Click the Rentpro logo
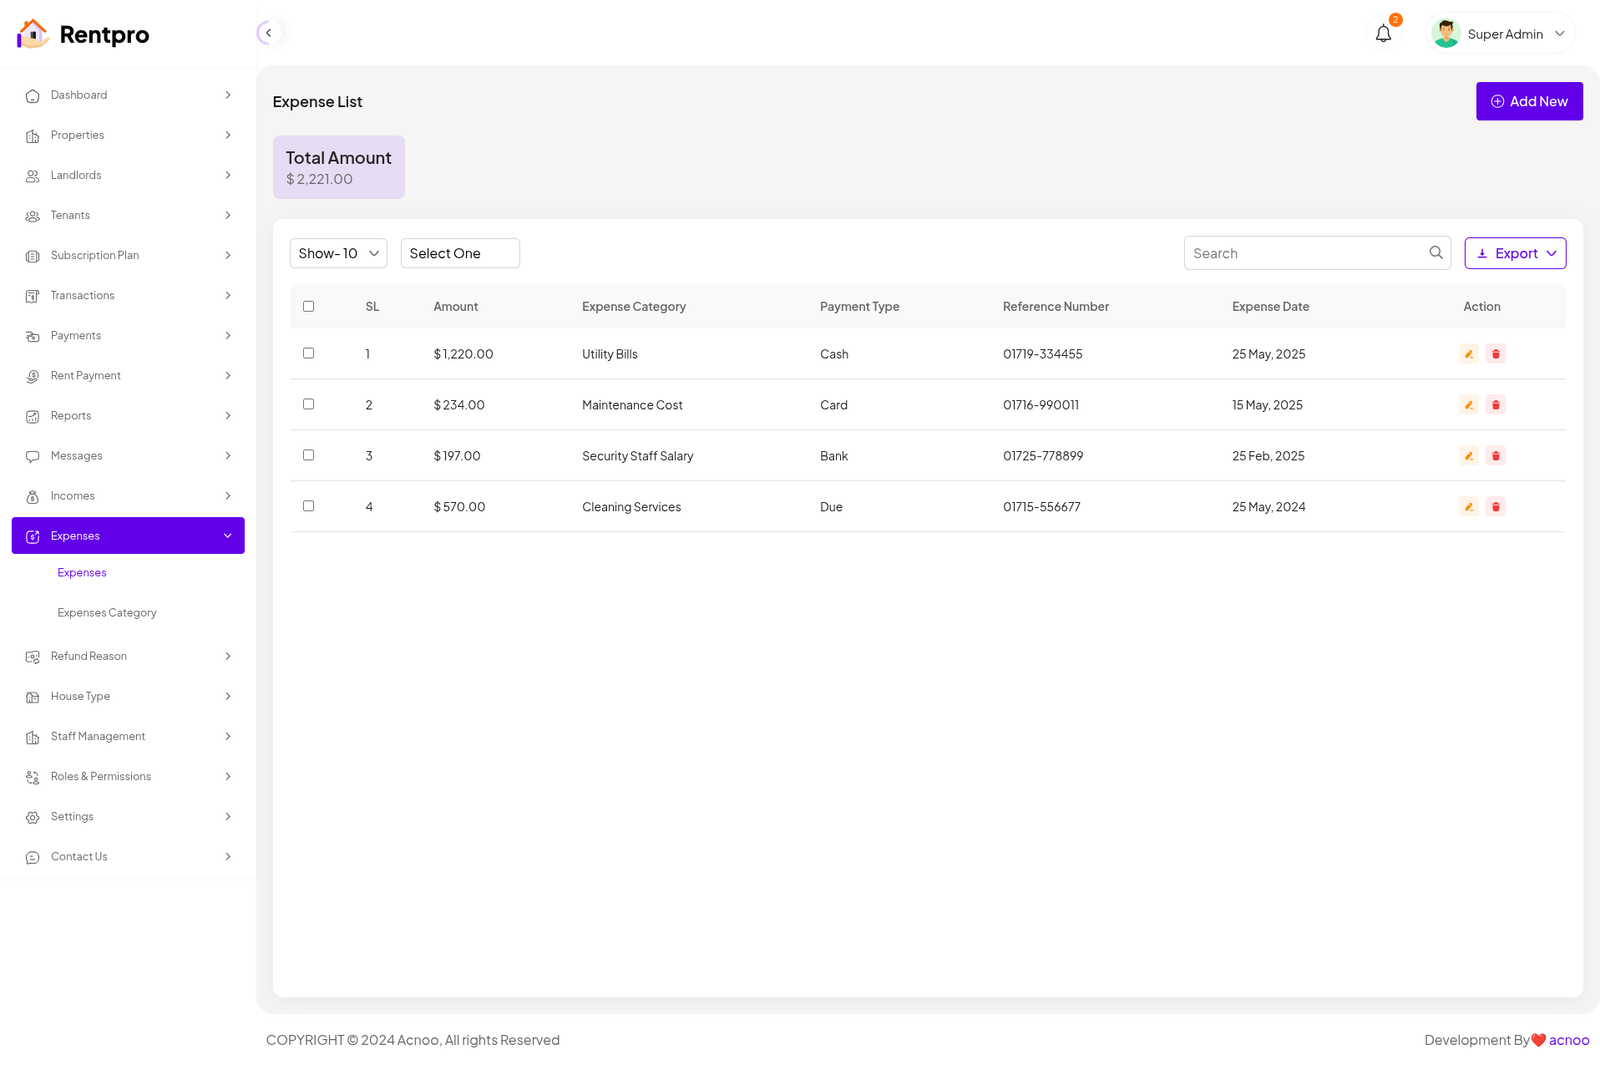The height and width of the screenshot is (1066, 1600). 83,34
